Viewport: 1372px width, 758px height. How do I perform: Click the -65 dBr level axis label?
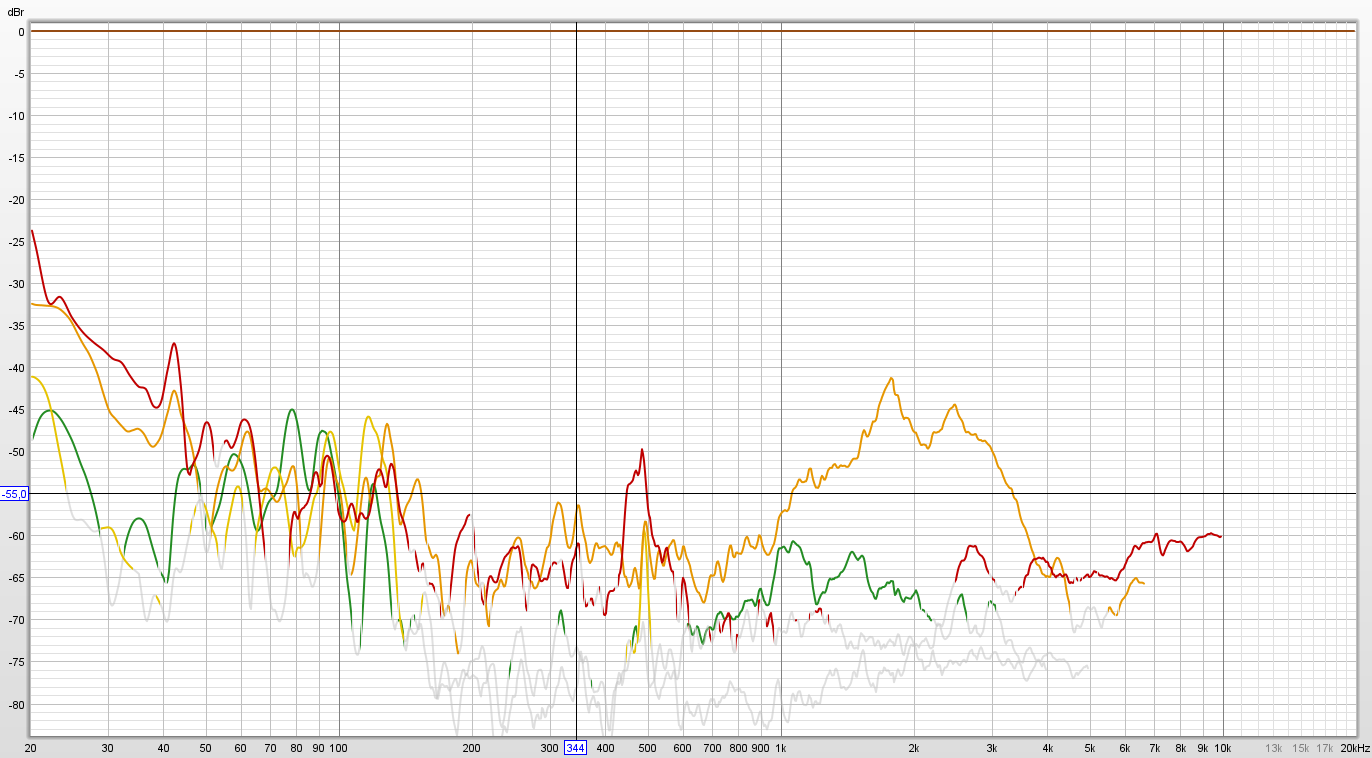pyautogui.click(x=15, y=578)
